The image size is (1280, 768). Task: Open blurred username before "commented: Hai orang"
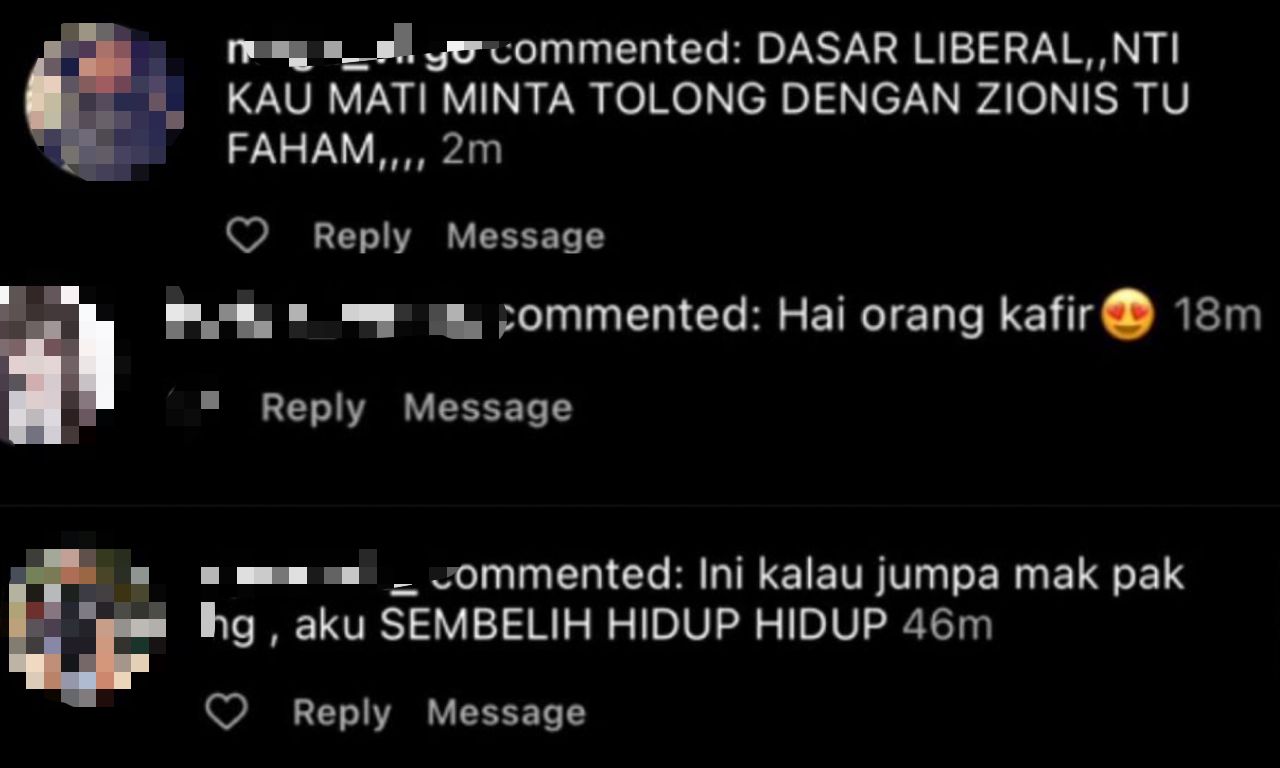[x=333, y=315]
